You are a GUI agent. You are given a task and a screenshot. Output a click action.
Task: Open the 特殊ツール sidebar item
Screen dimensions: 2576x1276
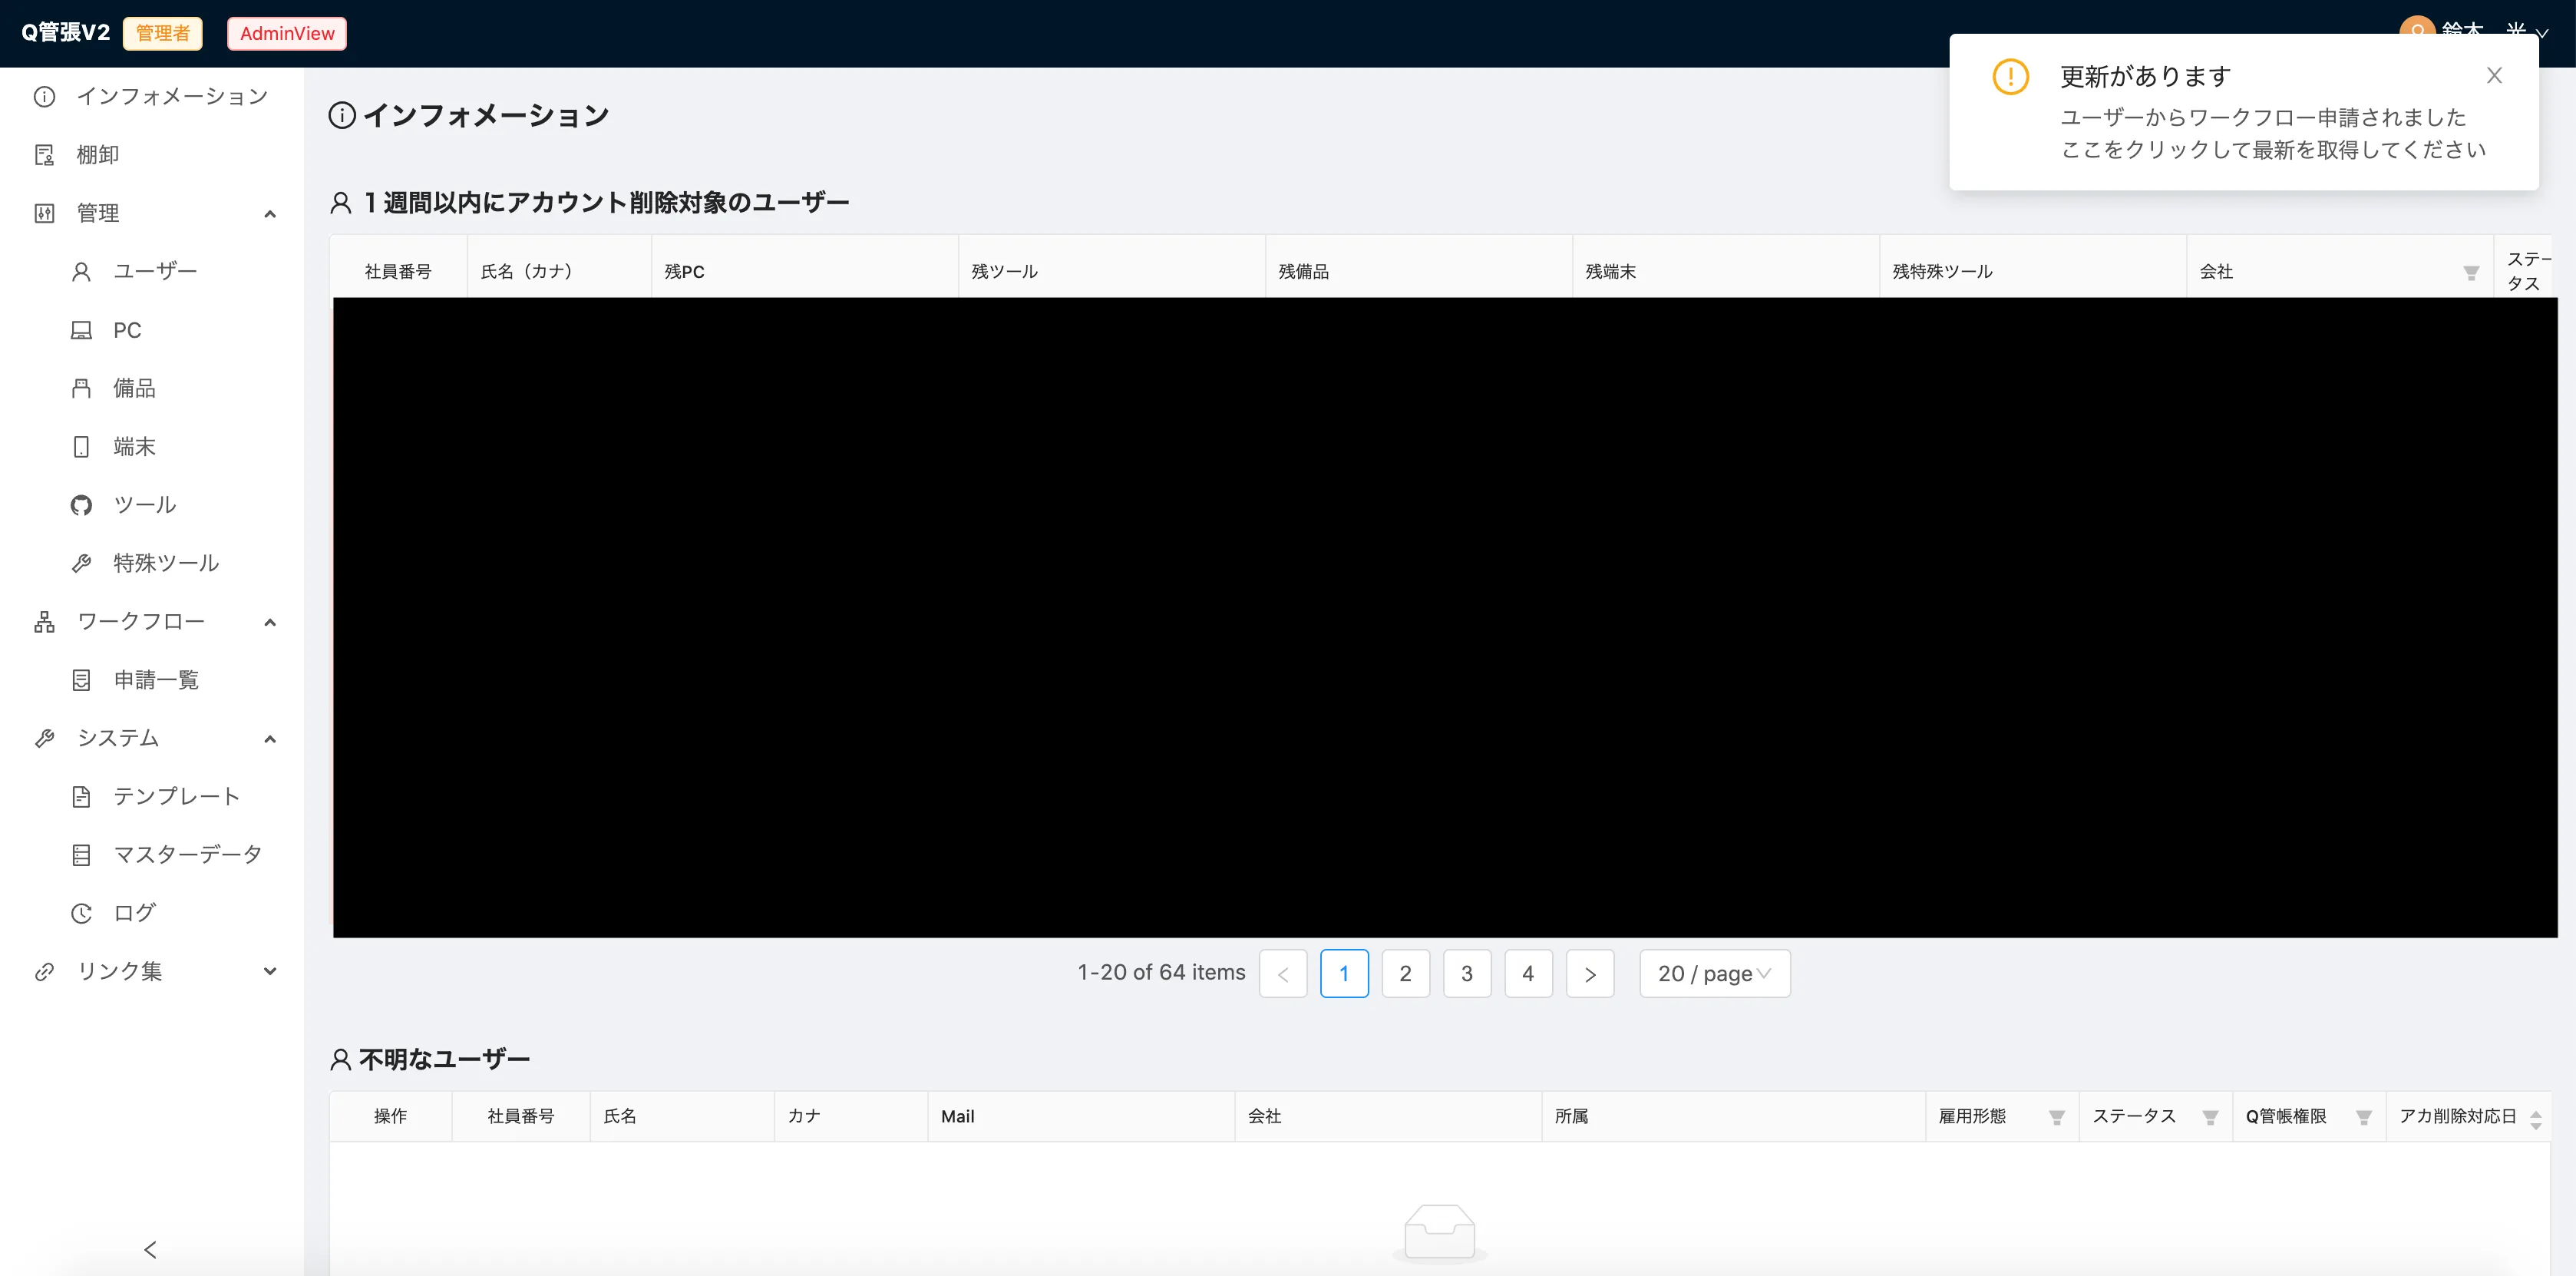click(x=165, y=563)
